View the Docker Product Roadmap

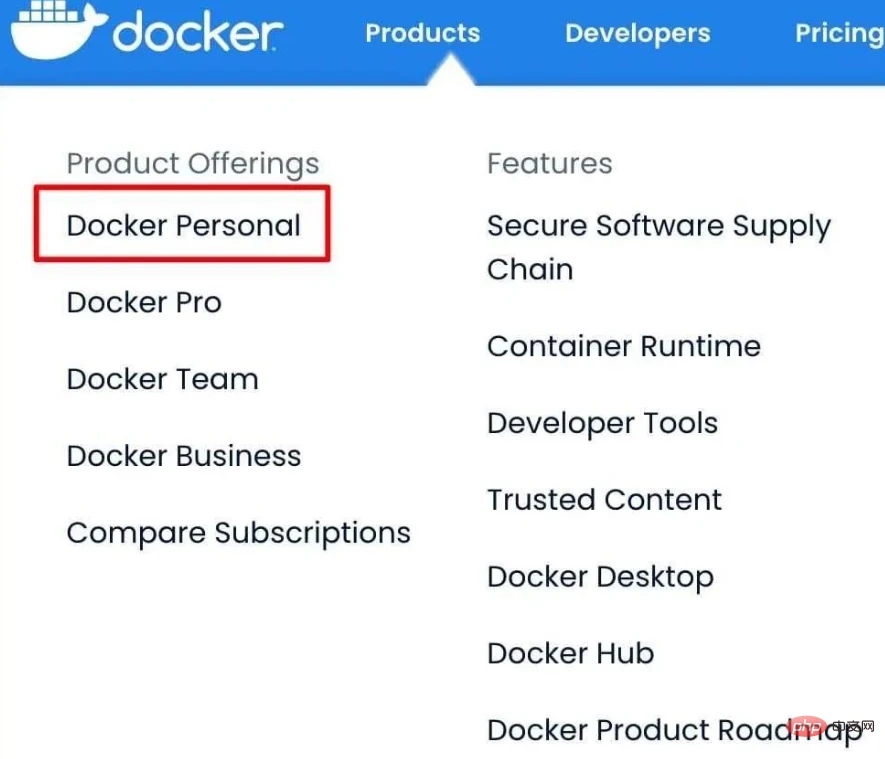coord(675,731)
